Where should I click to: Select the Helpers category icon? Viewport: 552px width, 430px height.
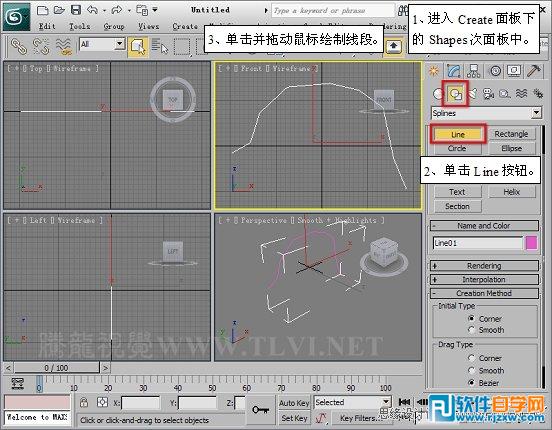pyautogui.click(x=504, y=94)
